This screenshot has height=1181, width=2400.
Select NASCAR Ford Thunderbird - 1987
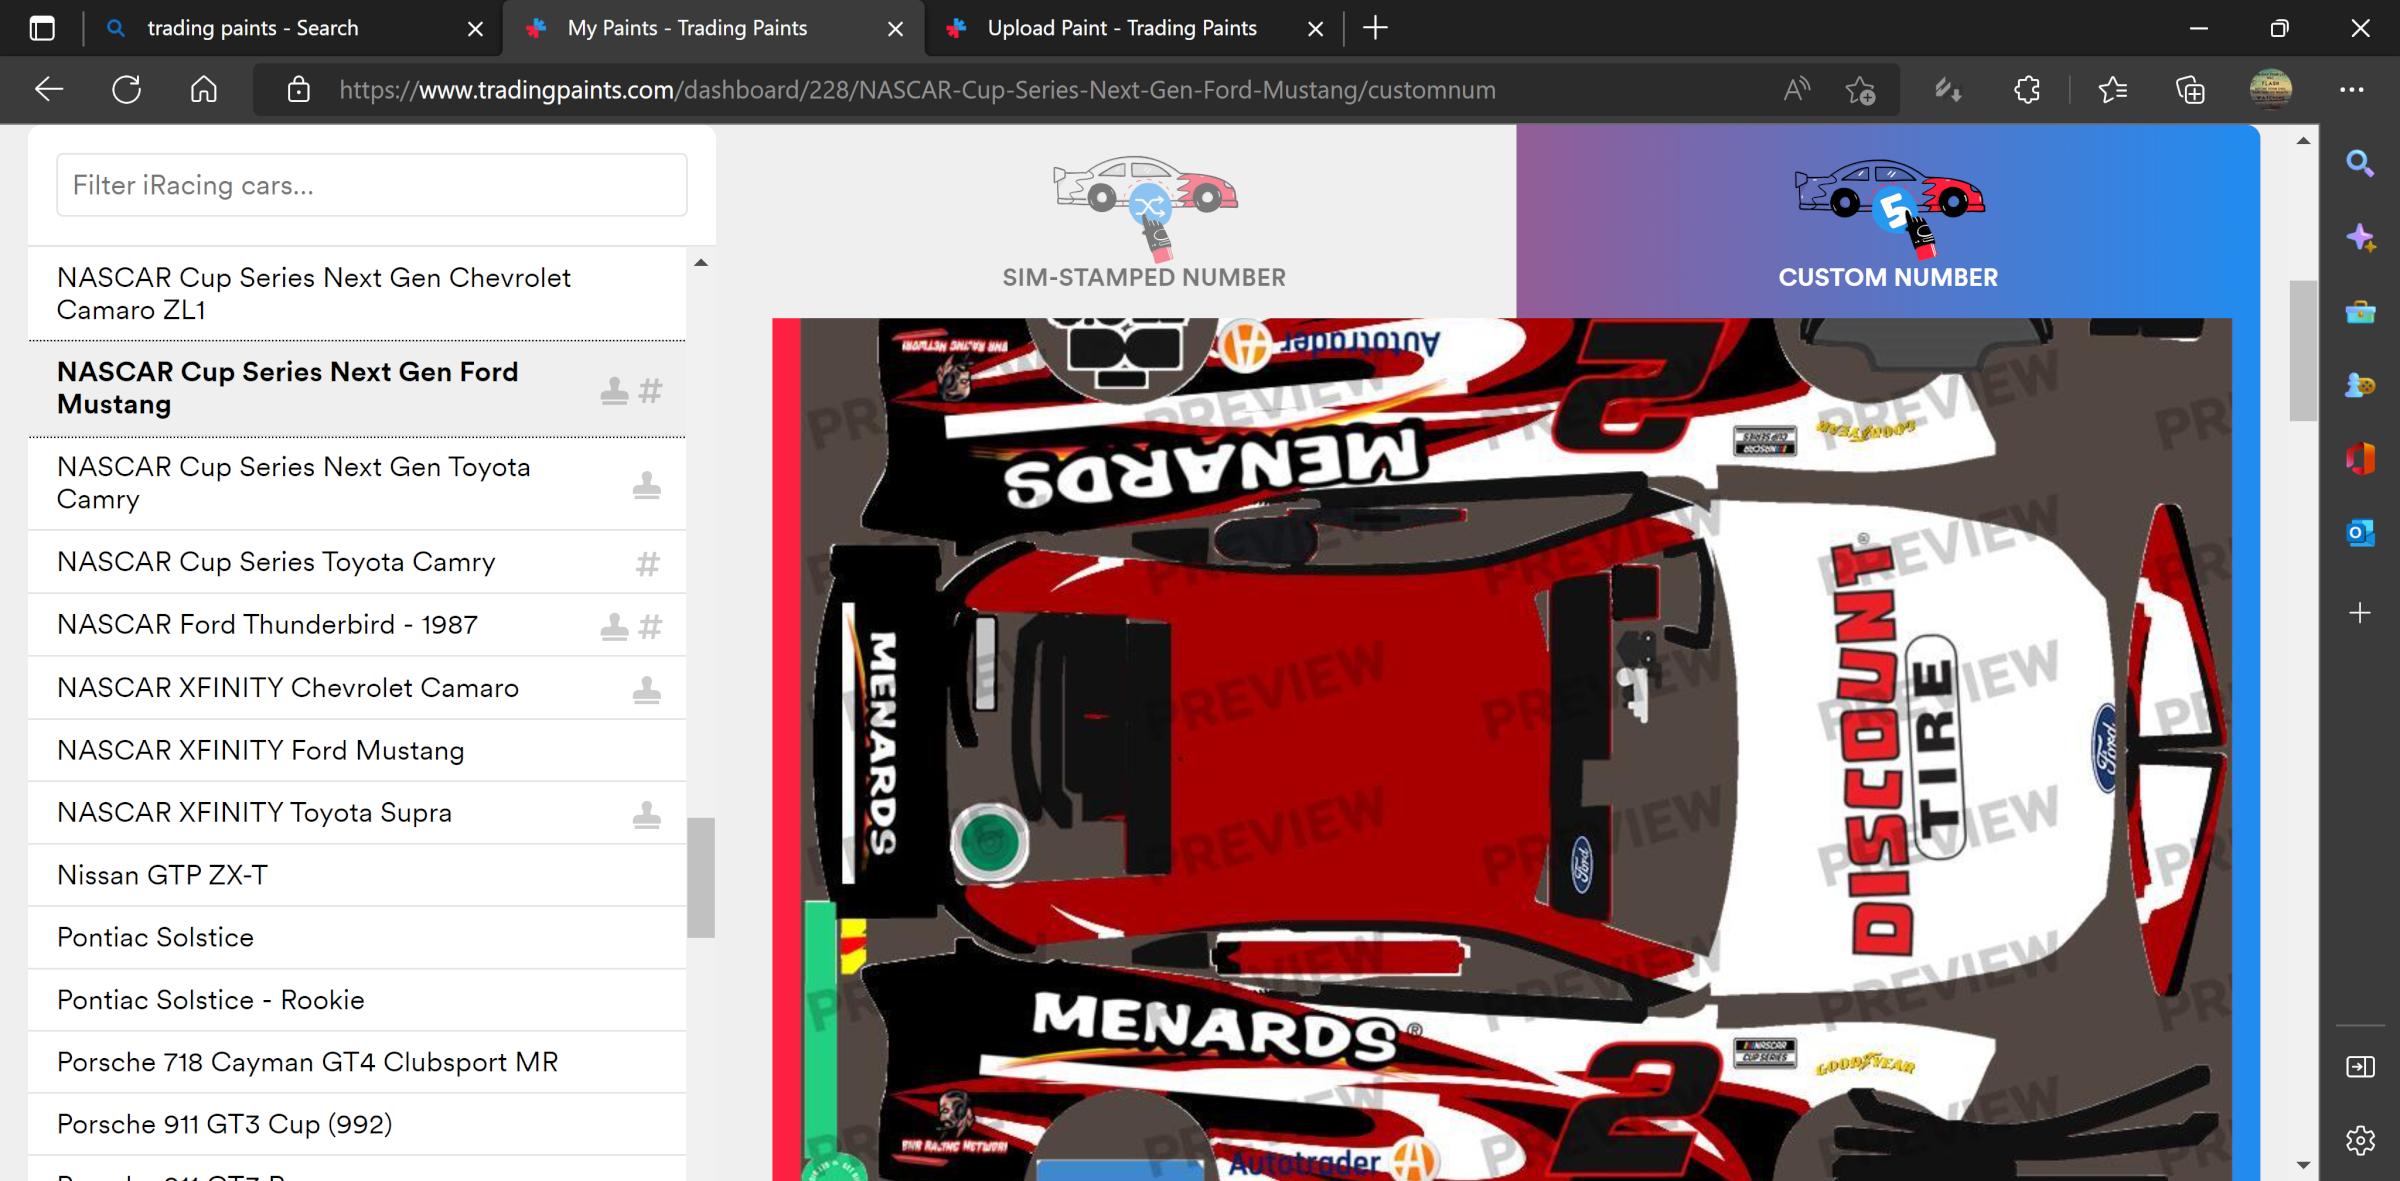(357, 625)
